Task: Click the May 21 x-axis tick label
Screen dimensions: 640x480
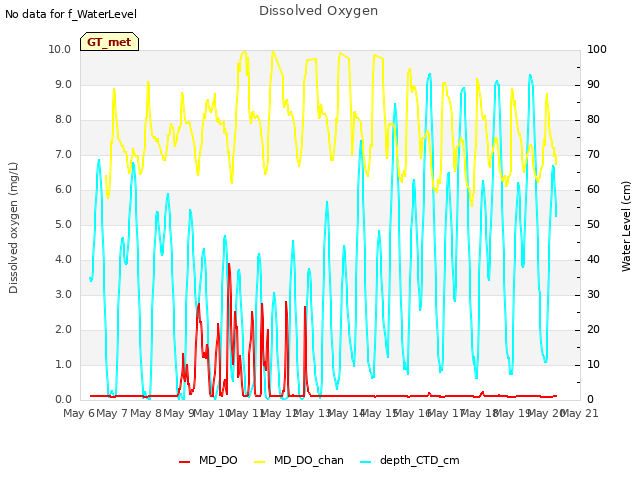Action: [579, 413]
